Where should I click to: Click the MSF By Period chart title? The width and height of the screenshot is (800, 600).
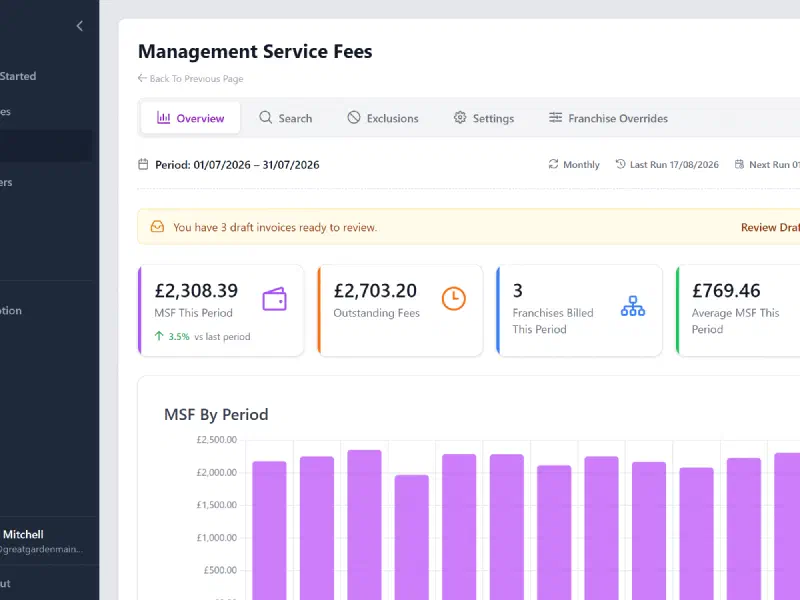coord(216,414)
